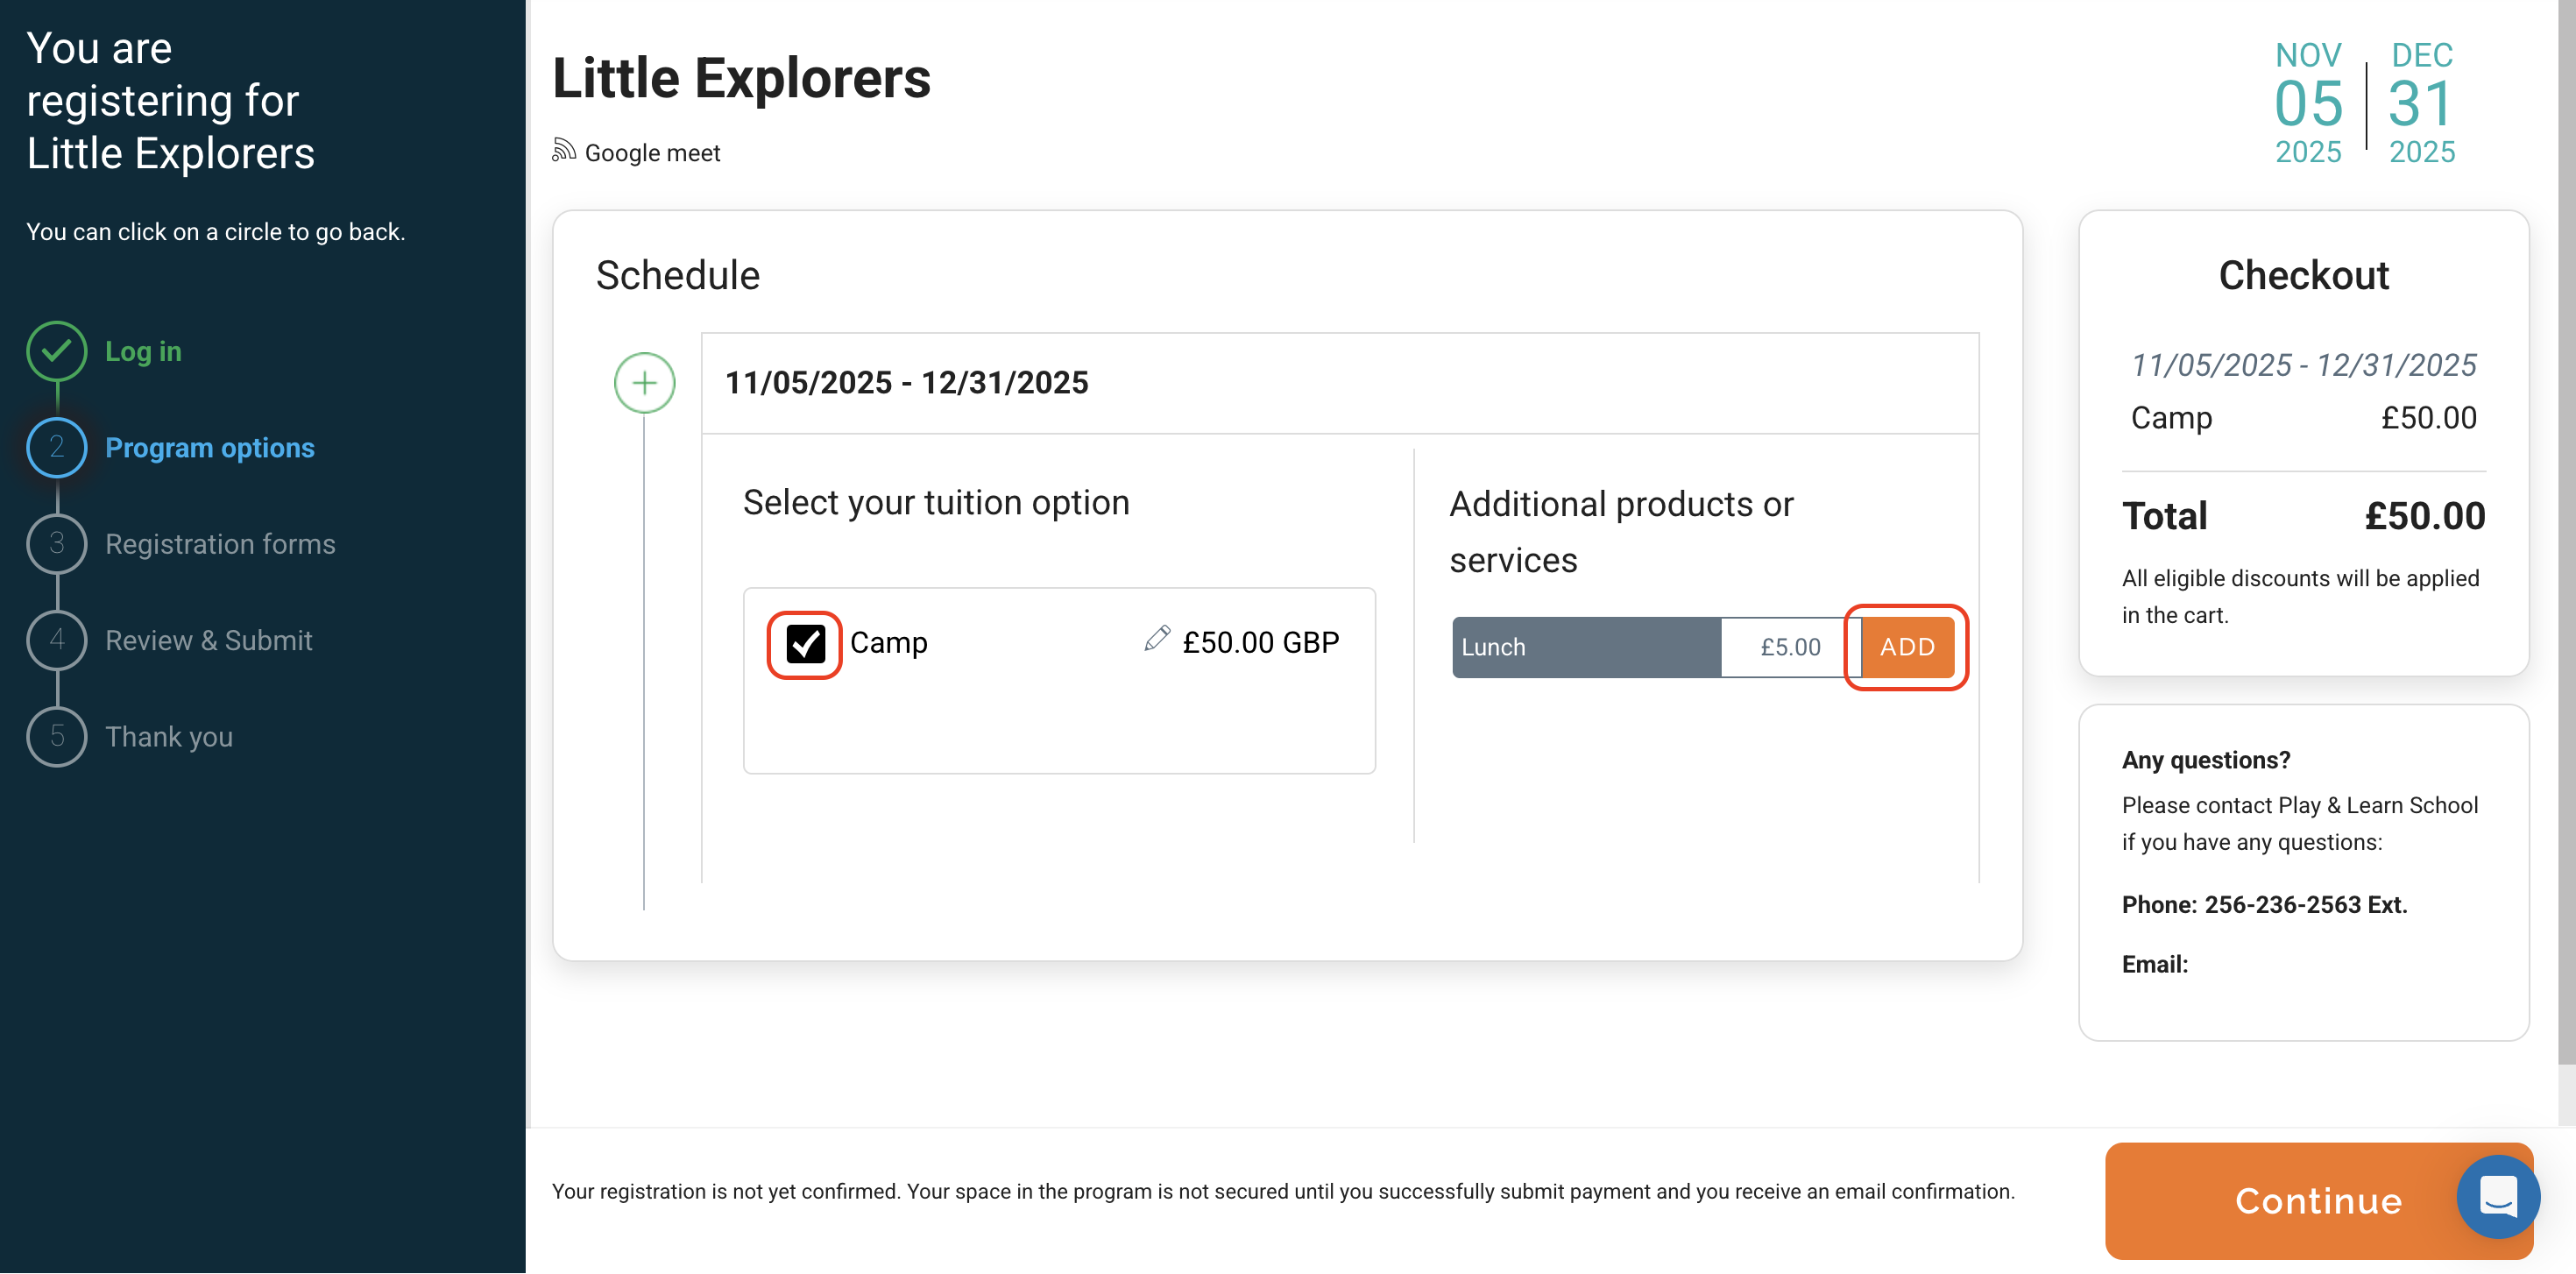Click the Google meet broadcast icon
Viewport: 2576px width, 1274px height.
point(564,151)
